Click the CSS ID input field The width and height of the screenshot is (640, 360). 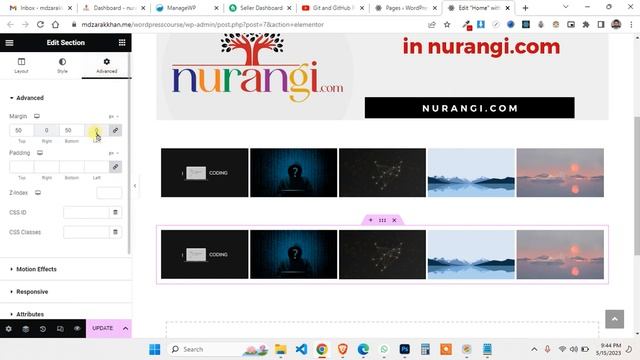coord(86,212)
